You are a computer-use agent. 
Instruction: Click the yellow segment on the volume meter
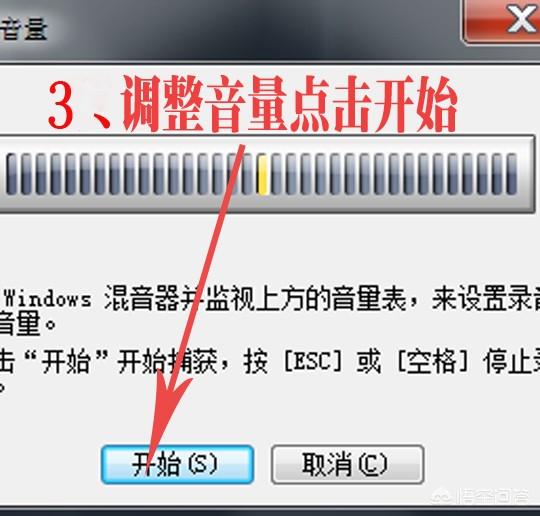pos(263,175)
